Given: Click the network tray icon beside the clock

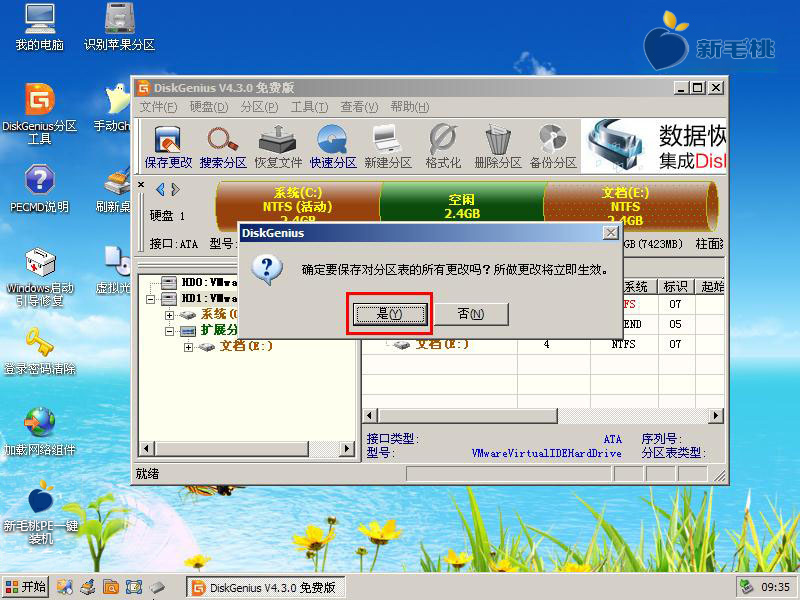Looking at the screenshot, I should coord(747,586).
